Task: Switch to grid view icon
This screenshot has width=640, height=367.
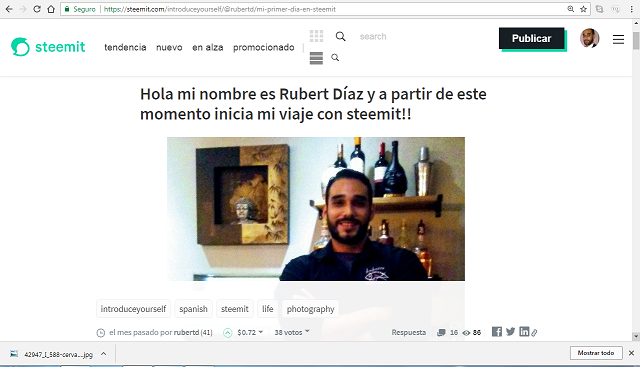Action: (x=316, y=36)
